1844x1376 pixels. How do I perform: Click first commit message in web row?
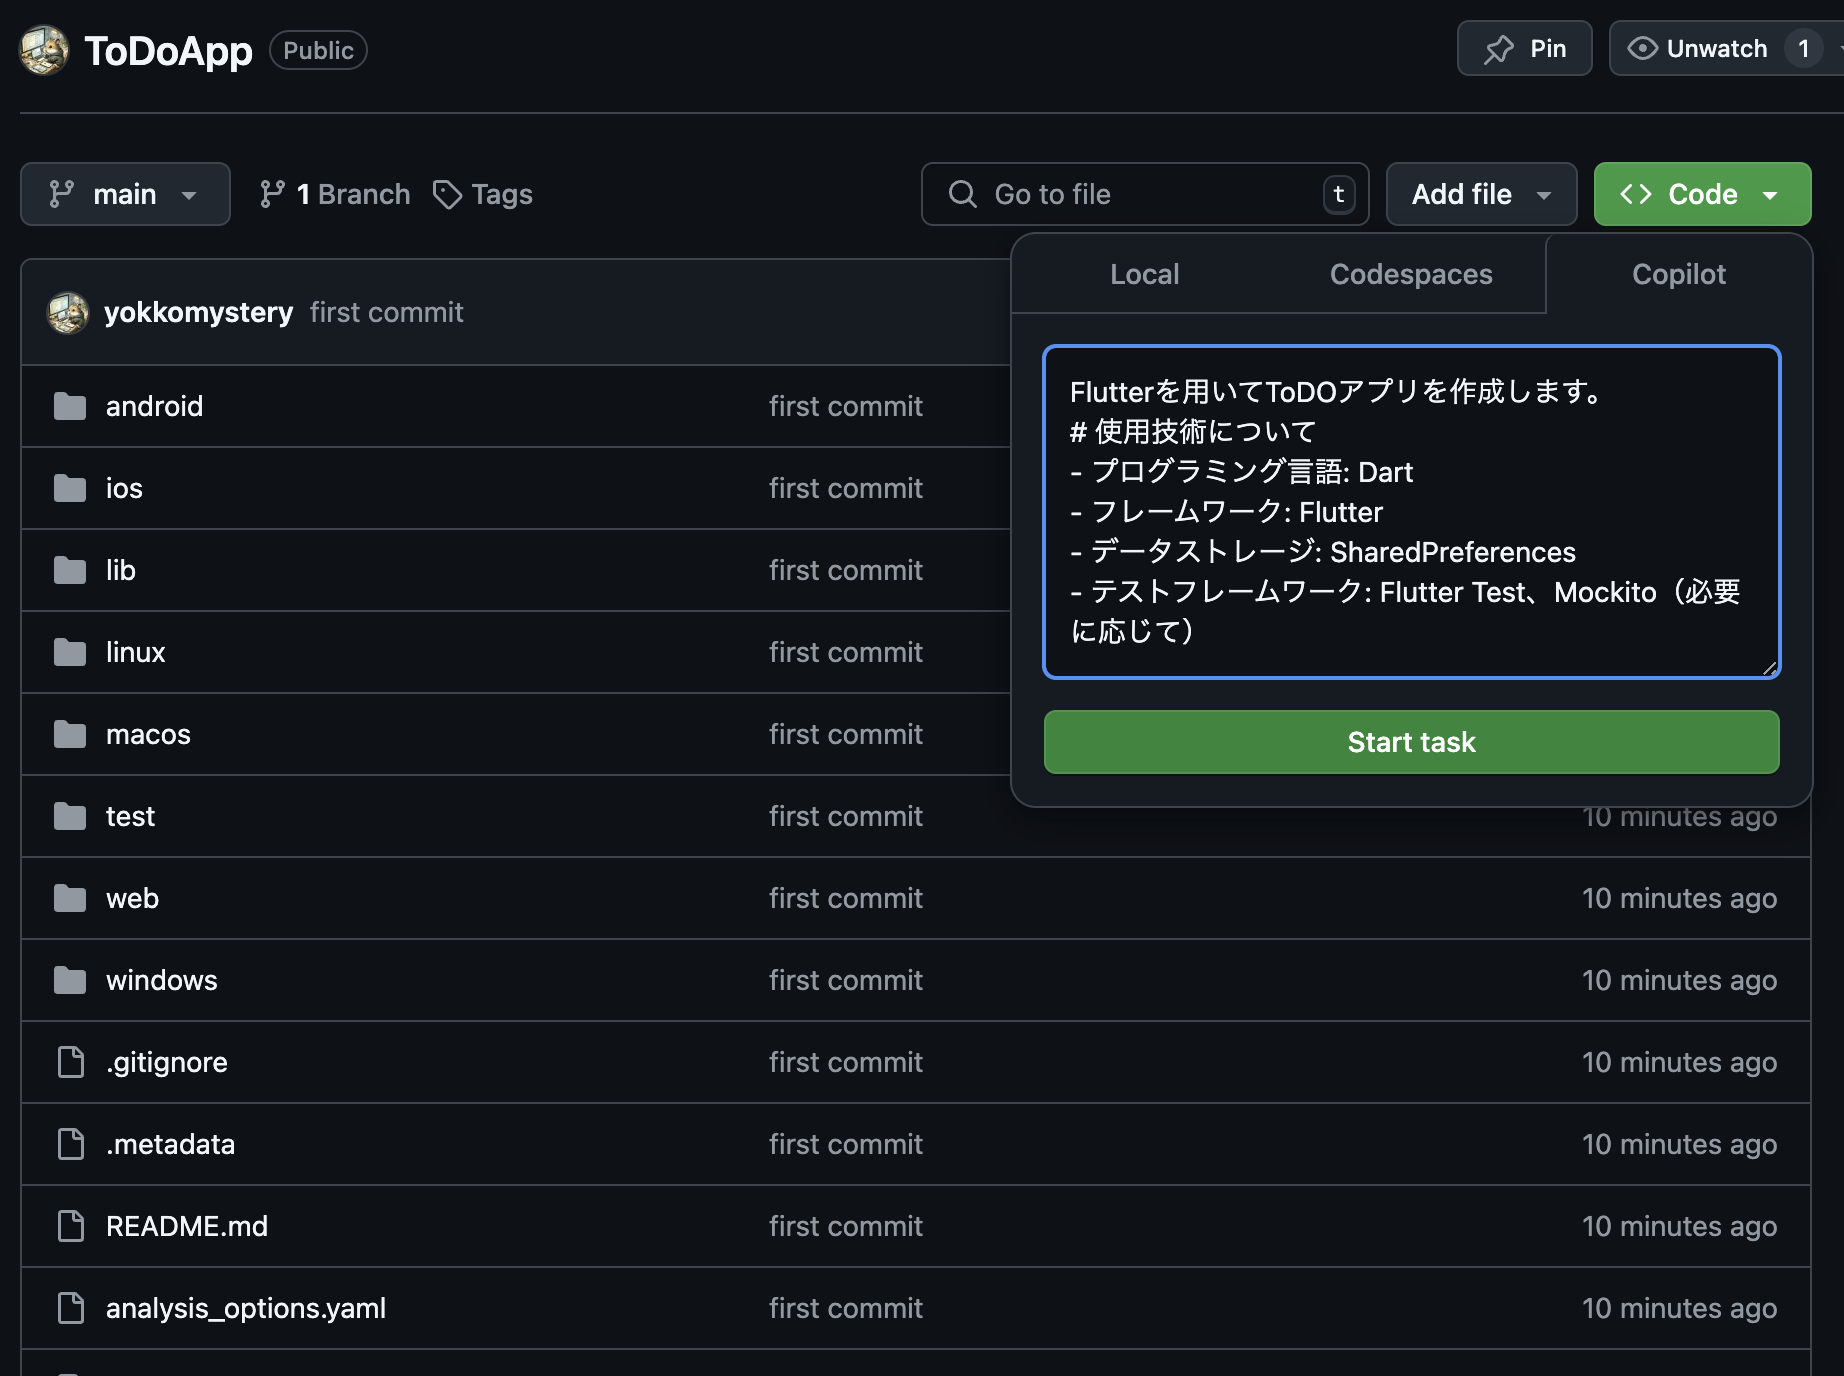[846, 898]
